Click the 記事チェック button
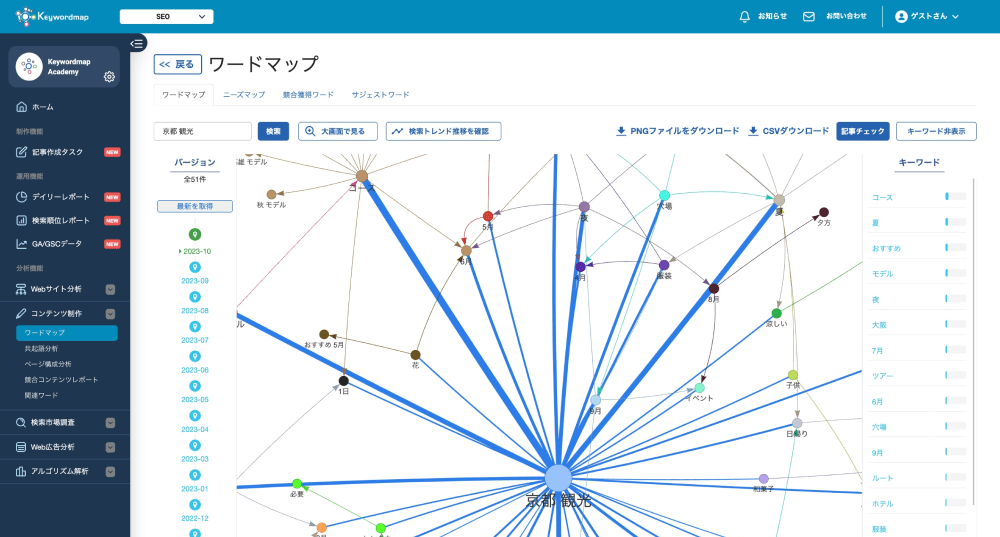 [862, 131]
